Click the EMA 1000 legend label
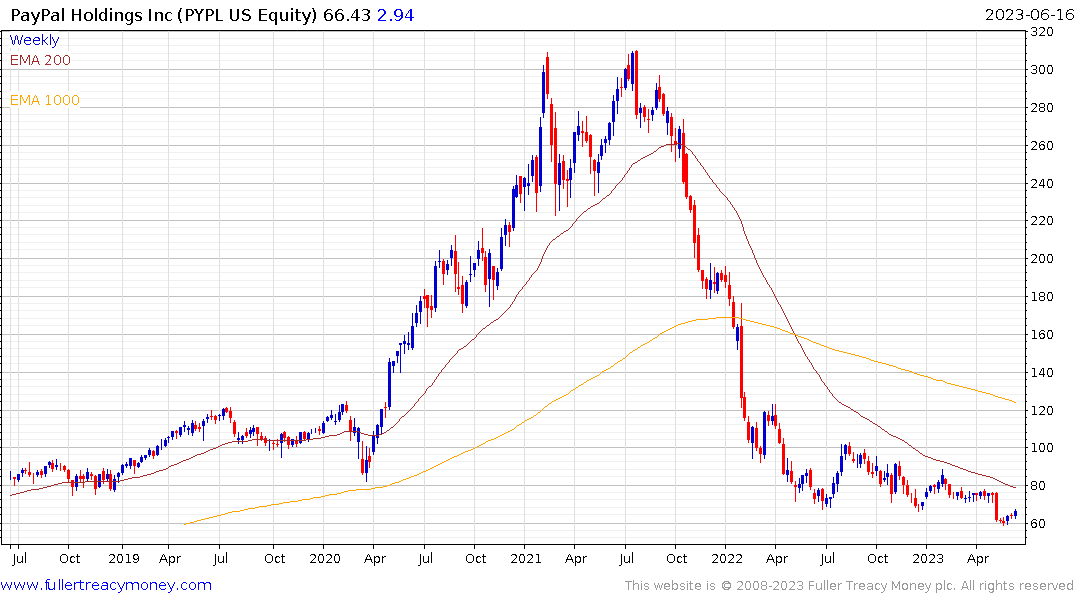 [45, 100]
